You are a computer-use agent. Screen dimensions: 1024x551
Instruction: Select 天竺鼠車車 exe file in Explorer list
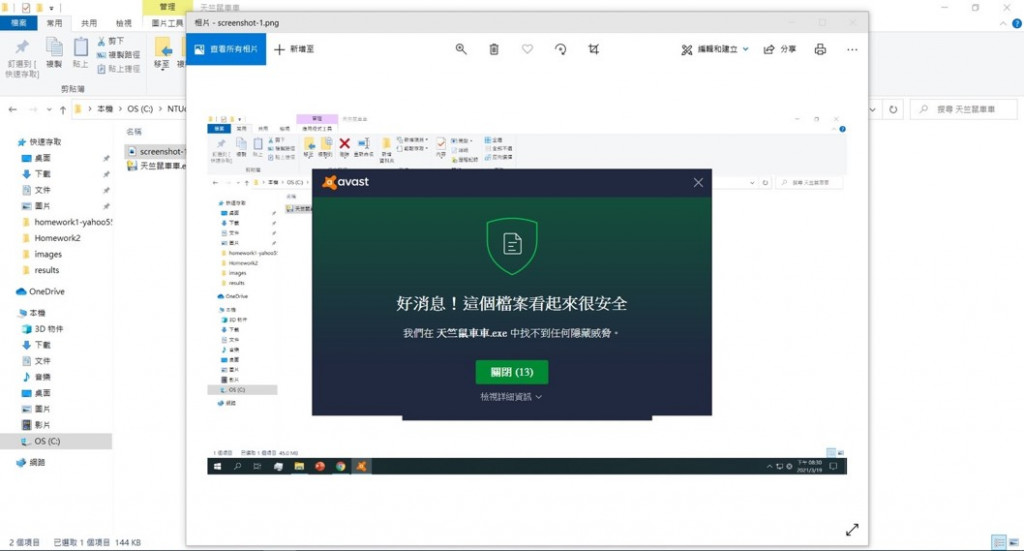tap(157, 166)
